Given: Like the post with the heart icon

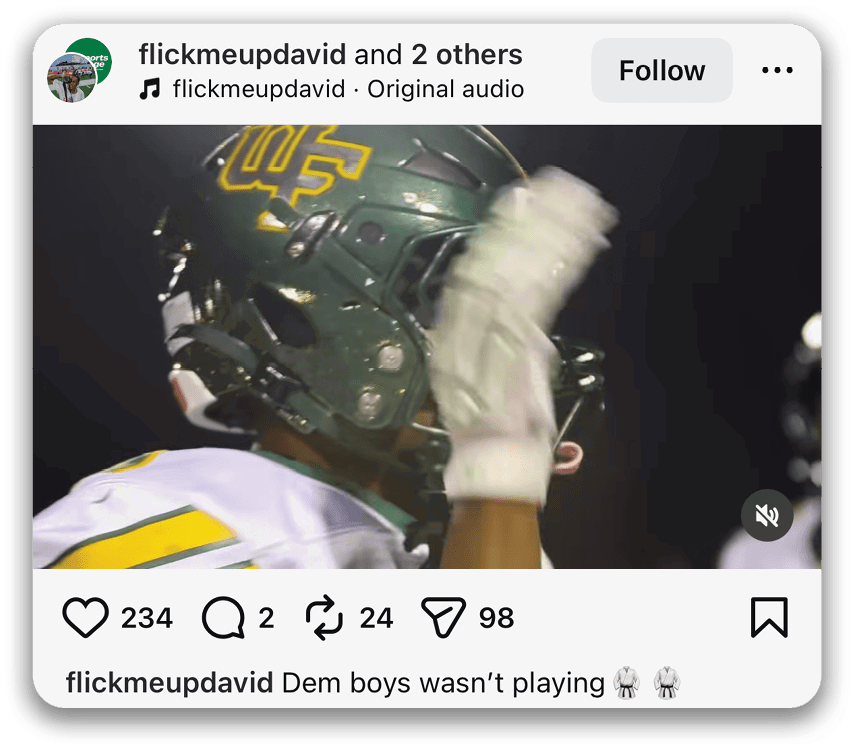Looking at the screenshot, I should (x=85, y=618).
